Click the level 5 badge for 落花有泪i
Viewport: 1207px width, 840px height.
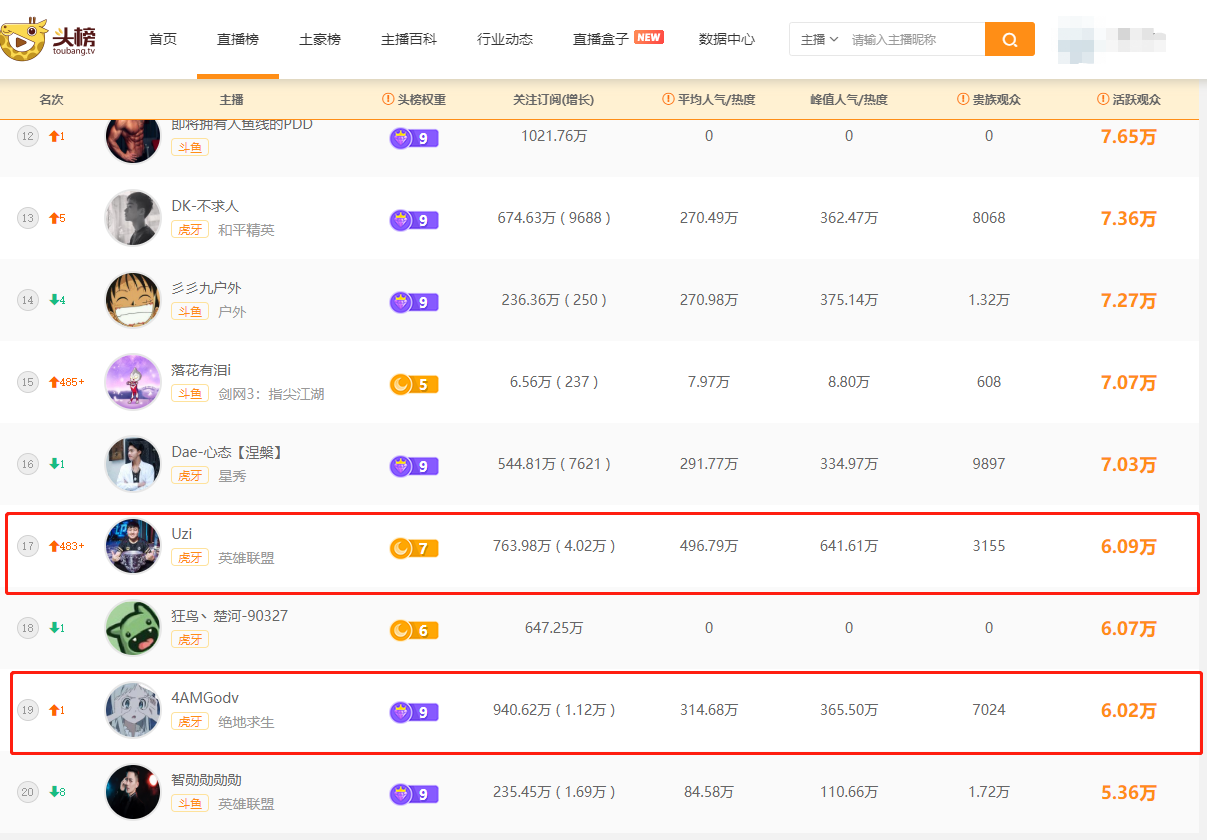(414, 384)
